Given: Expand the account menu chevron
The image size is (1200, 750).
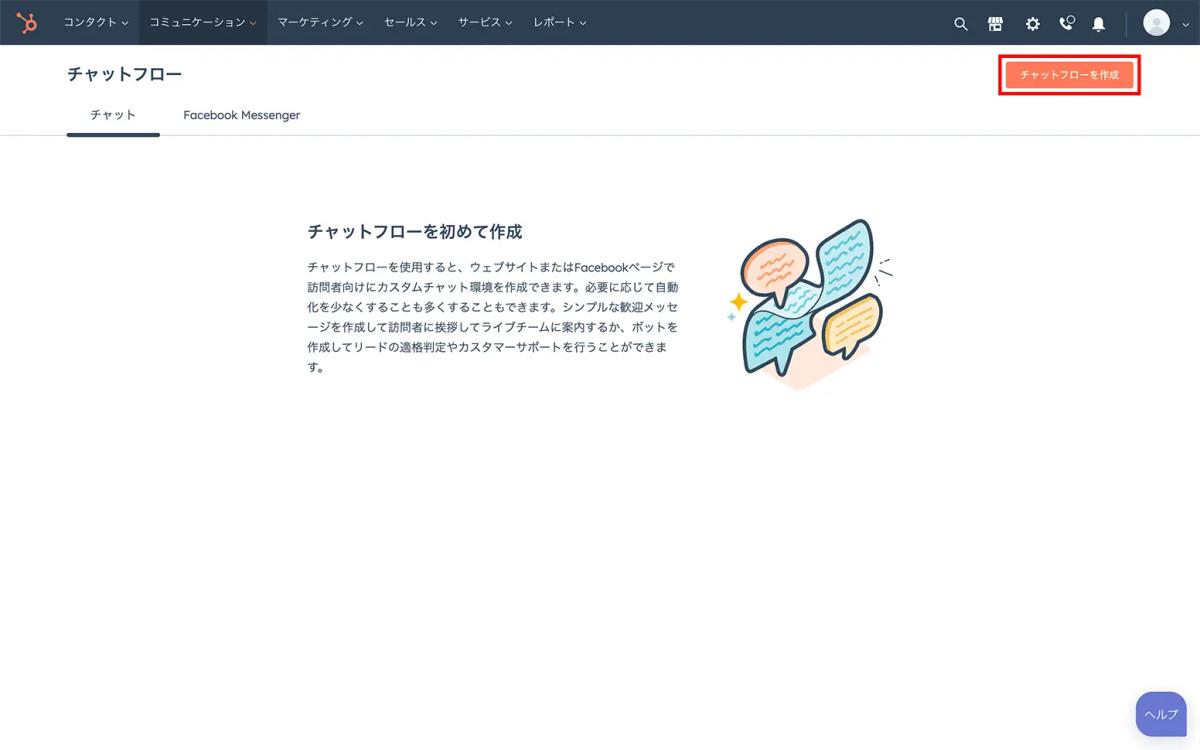Looking at the screenshot, I should (1185, 24).
